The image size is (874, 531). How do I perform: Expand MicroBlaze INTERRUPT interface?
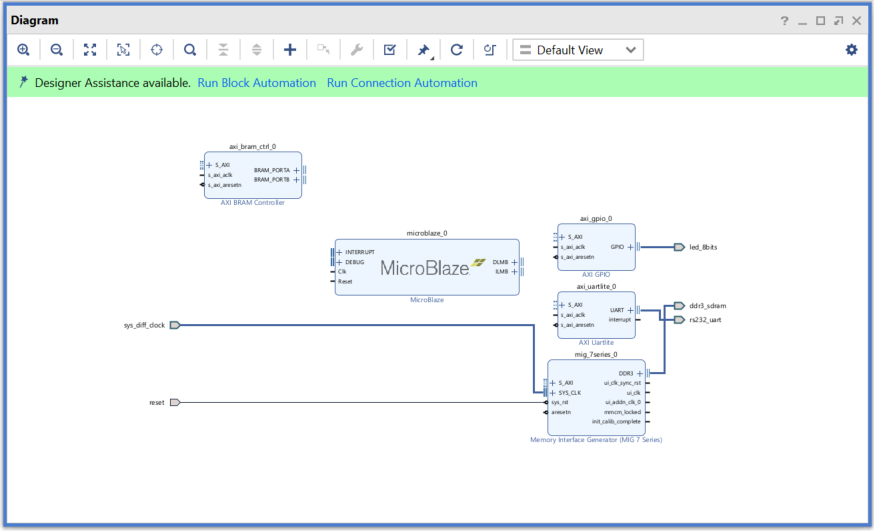339,252
